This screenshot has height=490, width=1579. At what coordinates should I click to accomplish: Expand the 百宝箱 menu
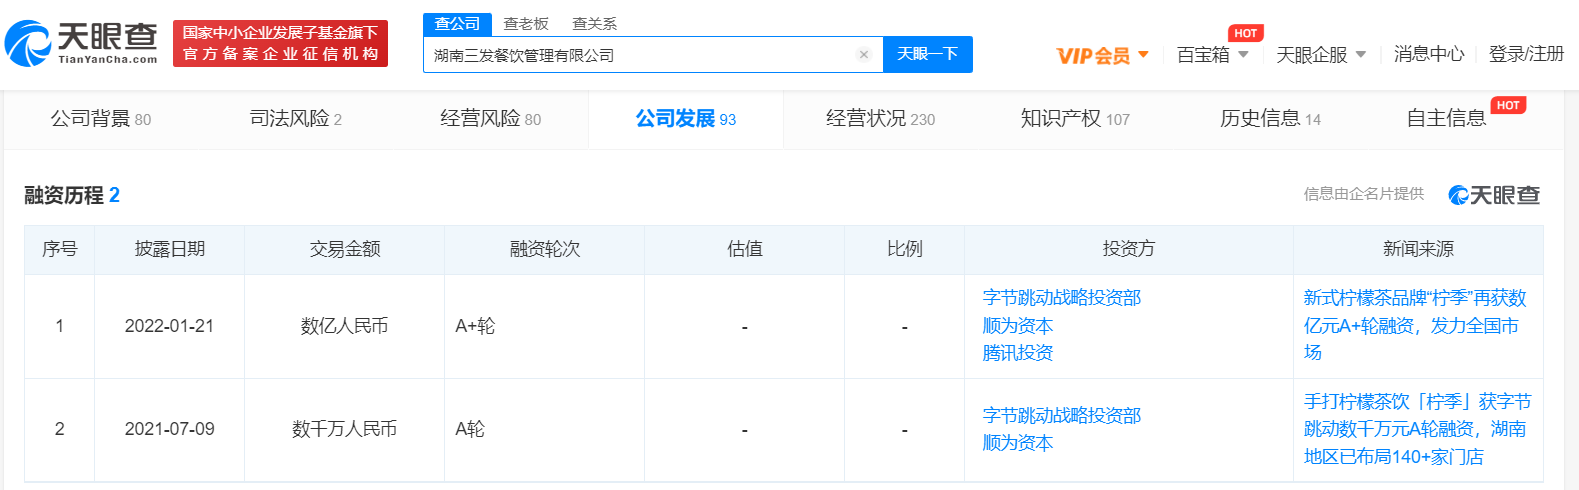click(1213, 55)
